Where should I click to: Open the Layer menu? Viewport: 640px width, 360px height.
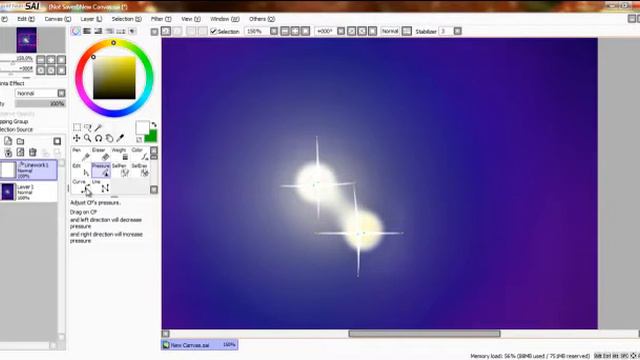point(91,19)
